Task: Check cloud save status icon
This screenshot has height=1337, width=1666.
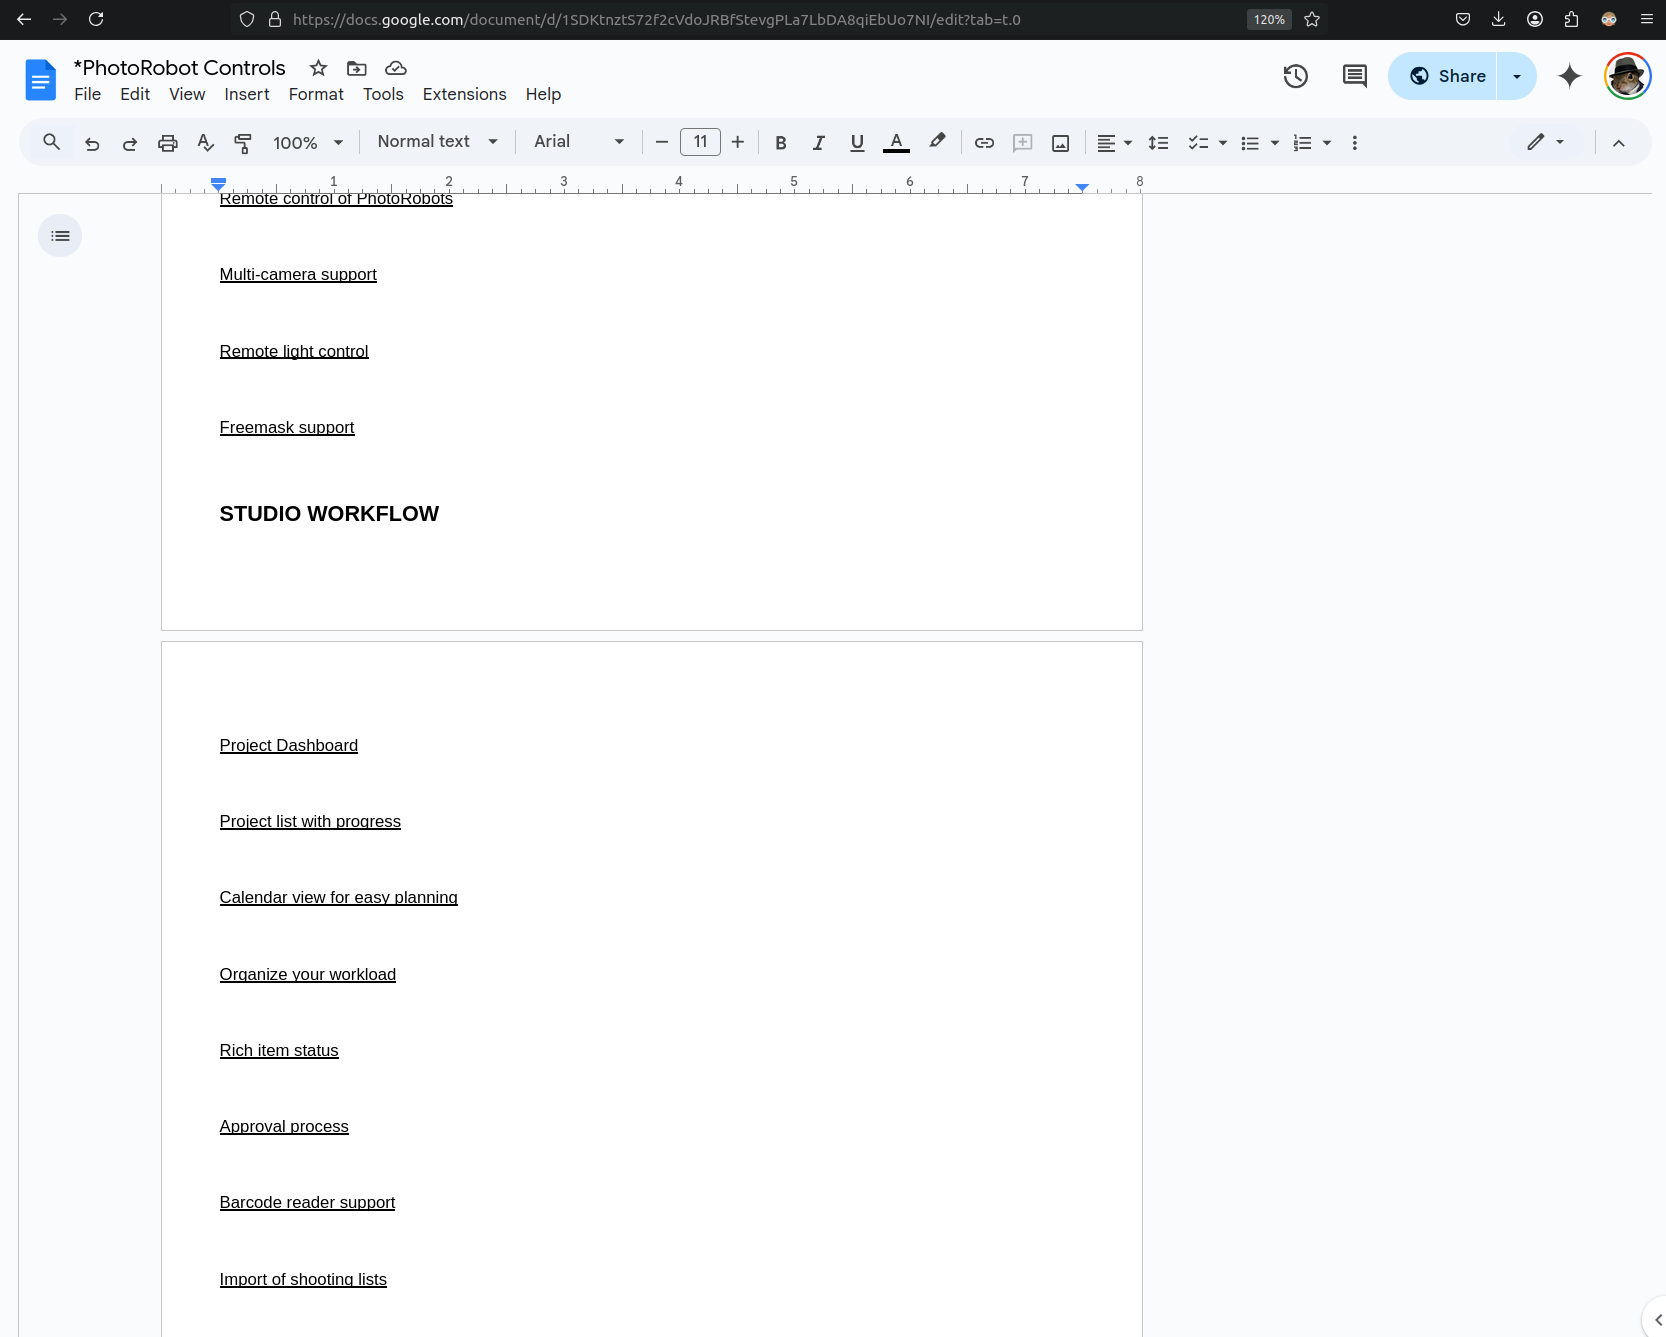Action: (x=396, y=68)
